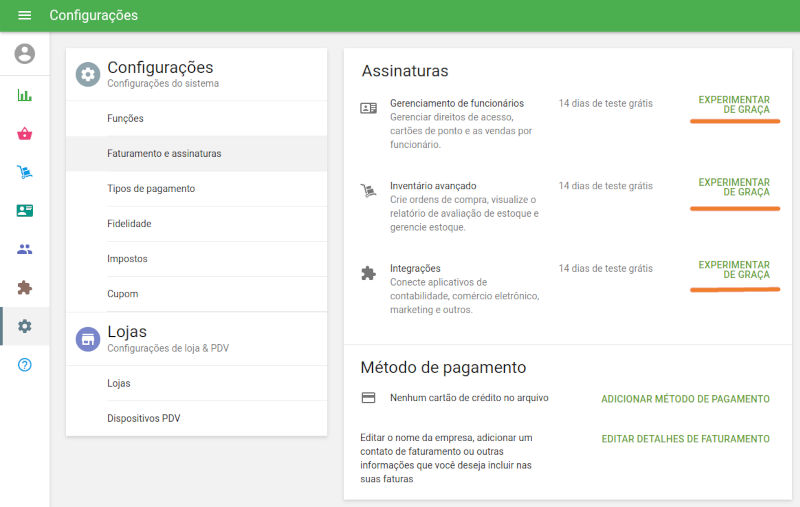Open the settings gear sidebar icon
The height and width of the screenshot is (507, 800).
click(x=24, y=326)
